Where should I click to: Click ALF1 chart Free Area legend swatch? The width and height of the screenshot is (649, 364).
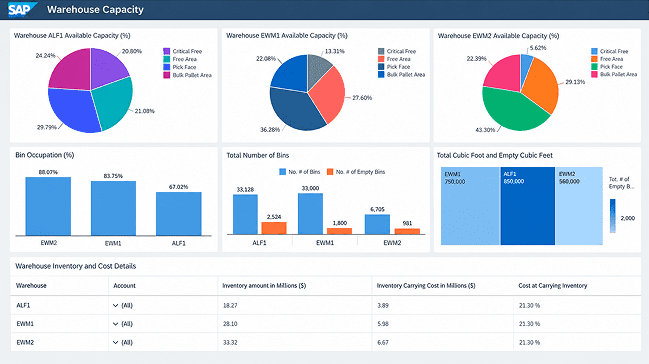point(166,59)
